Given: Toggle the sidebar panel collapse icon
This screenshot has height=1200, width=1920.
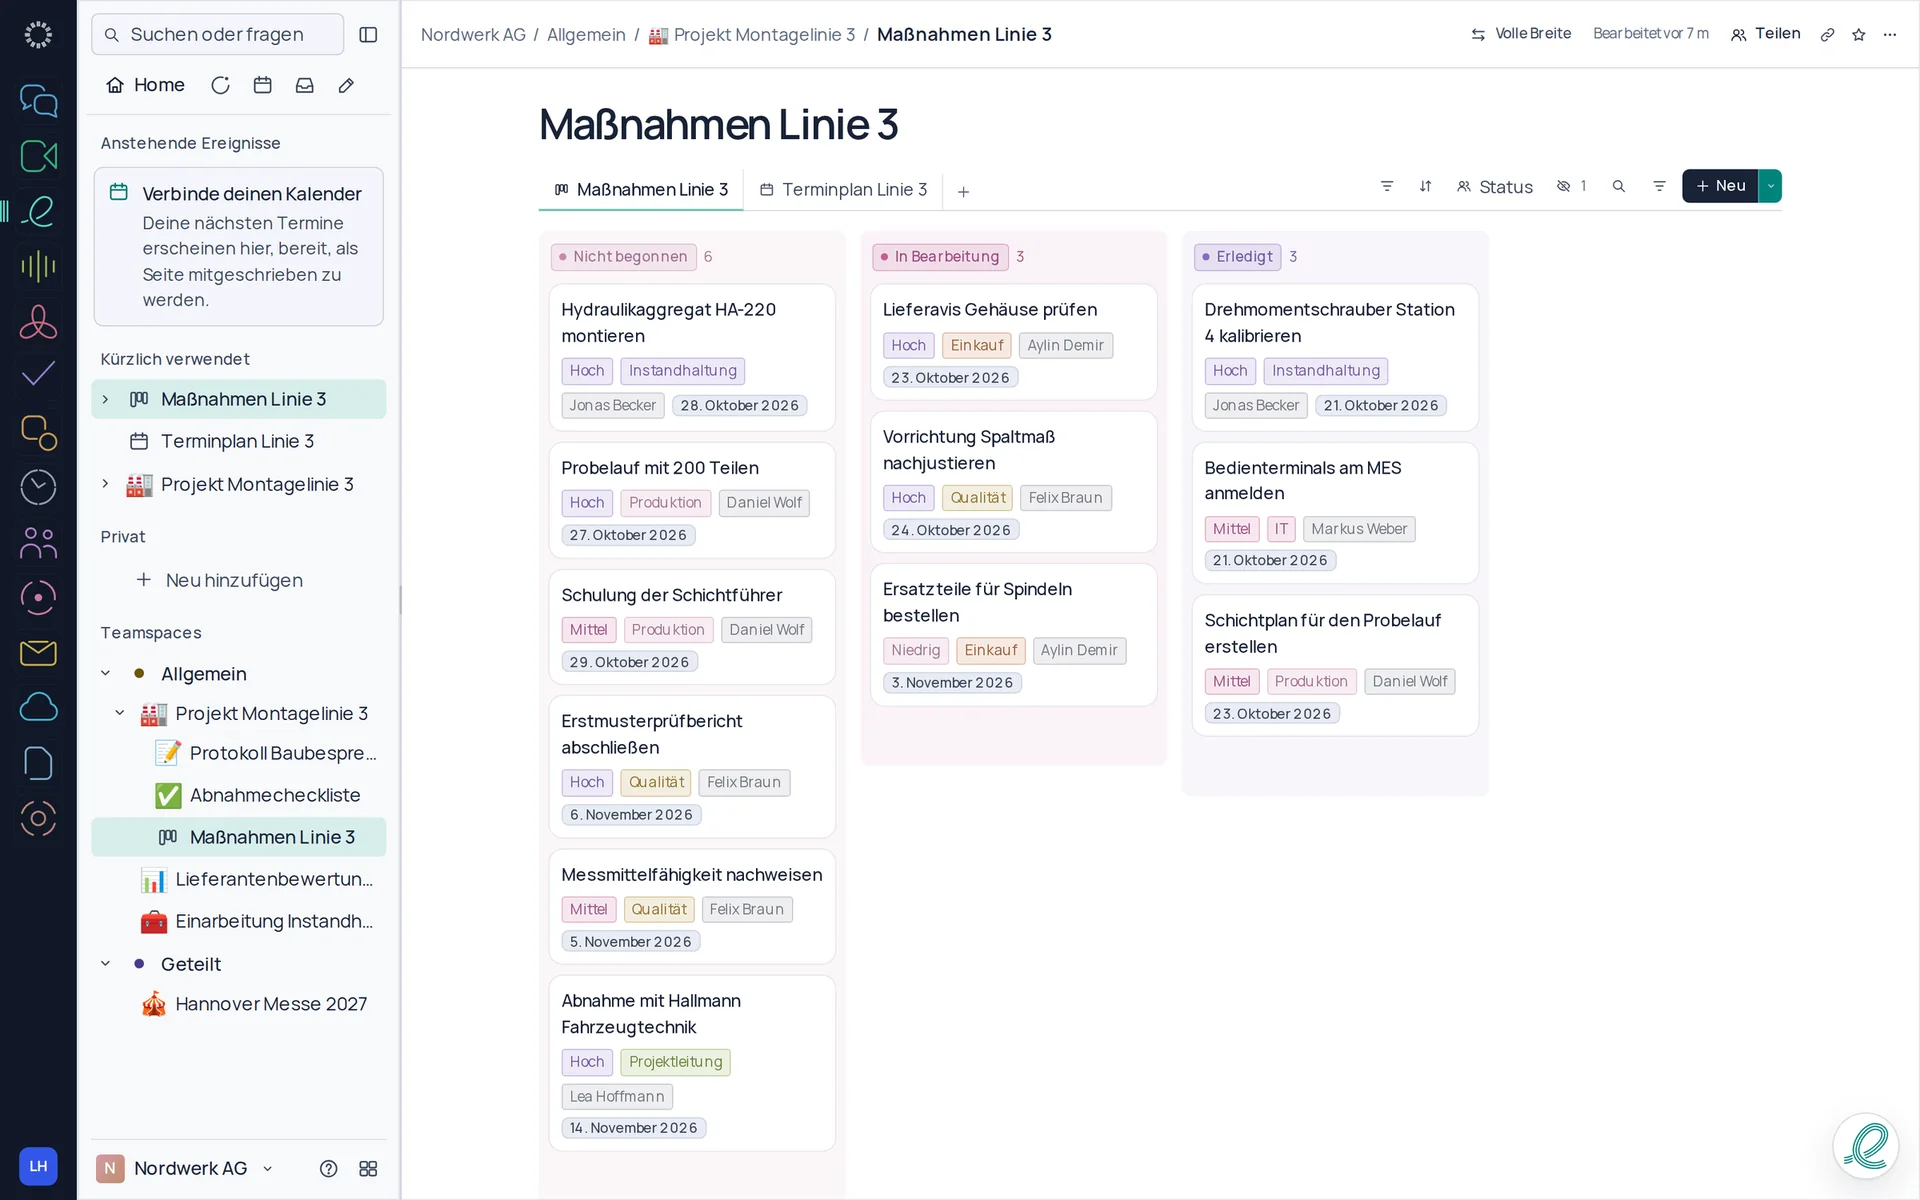Looking at the screenshot, I should pos(368,35).
